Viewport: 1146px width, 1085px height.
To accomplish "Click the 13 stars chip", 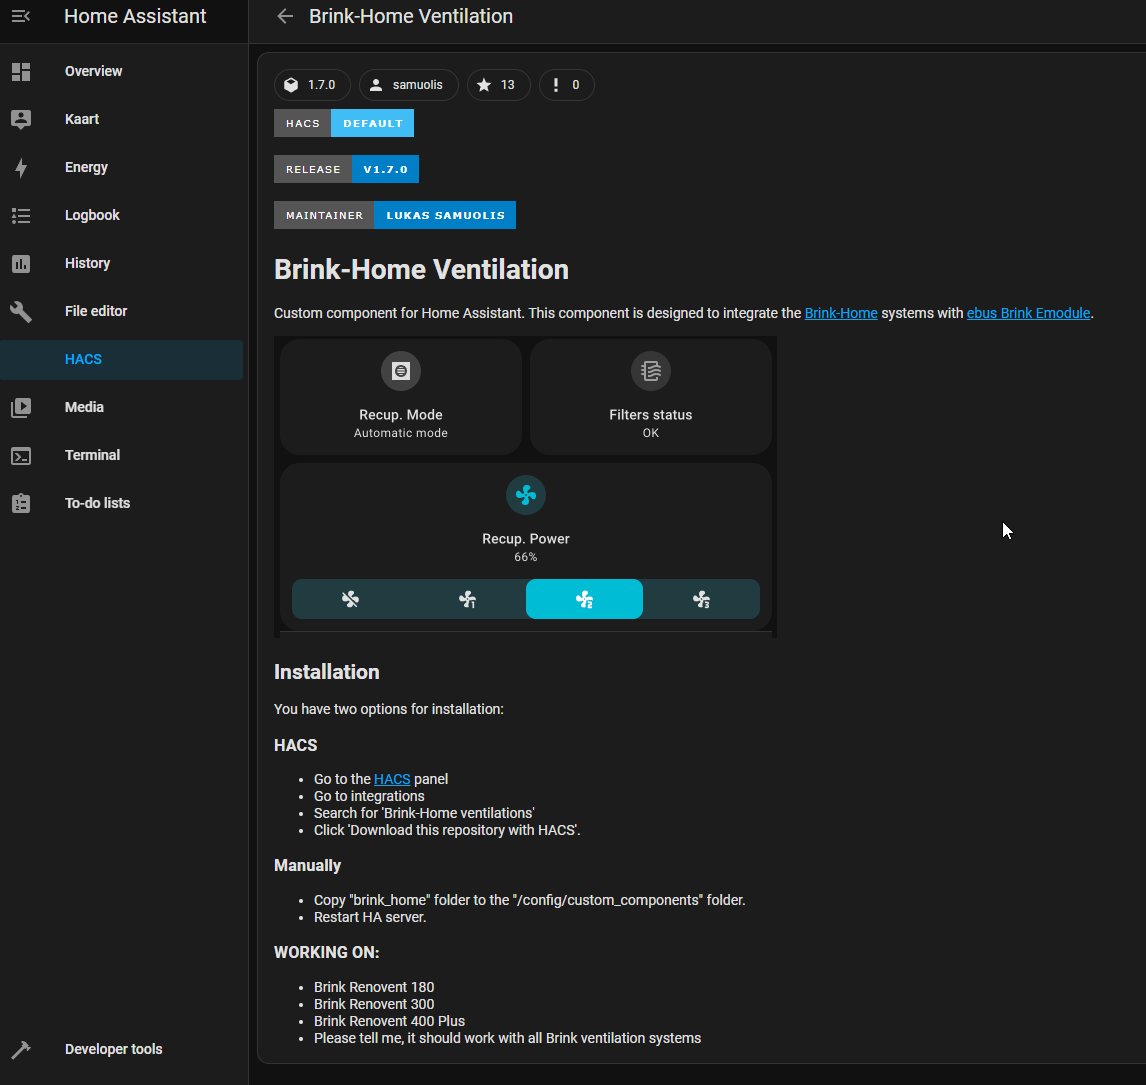I will 498,85.
